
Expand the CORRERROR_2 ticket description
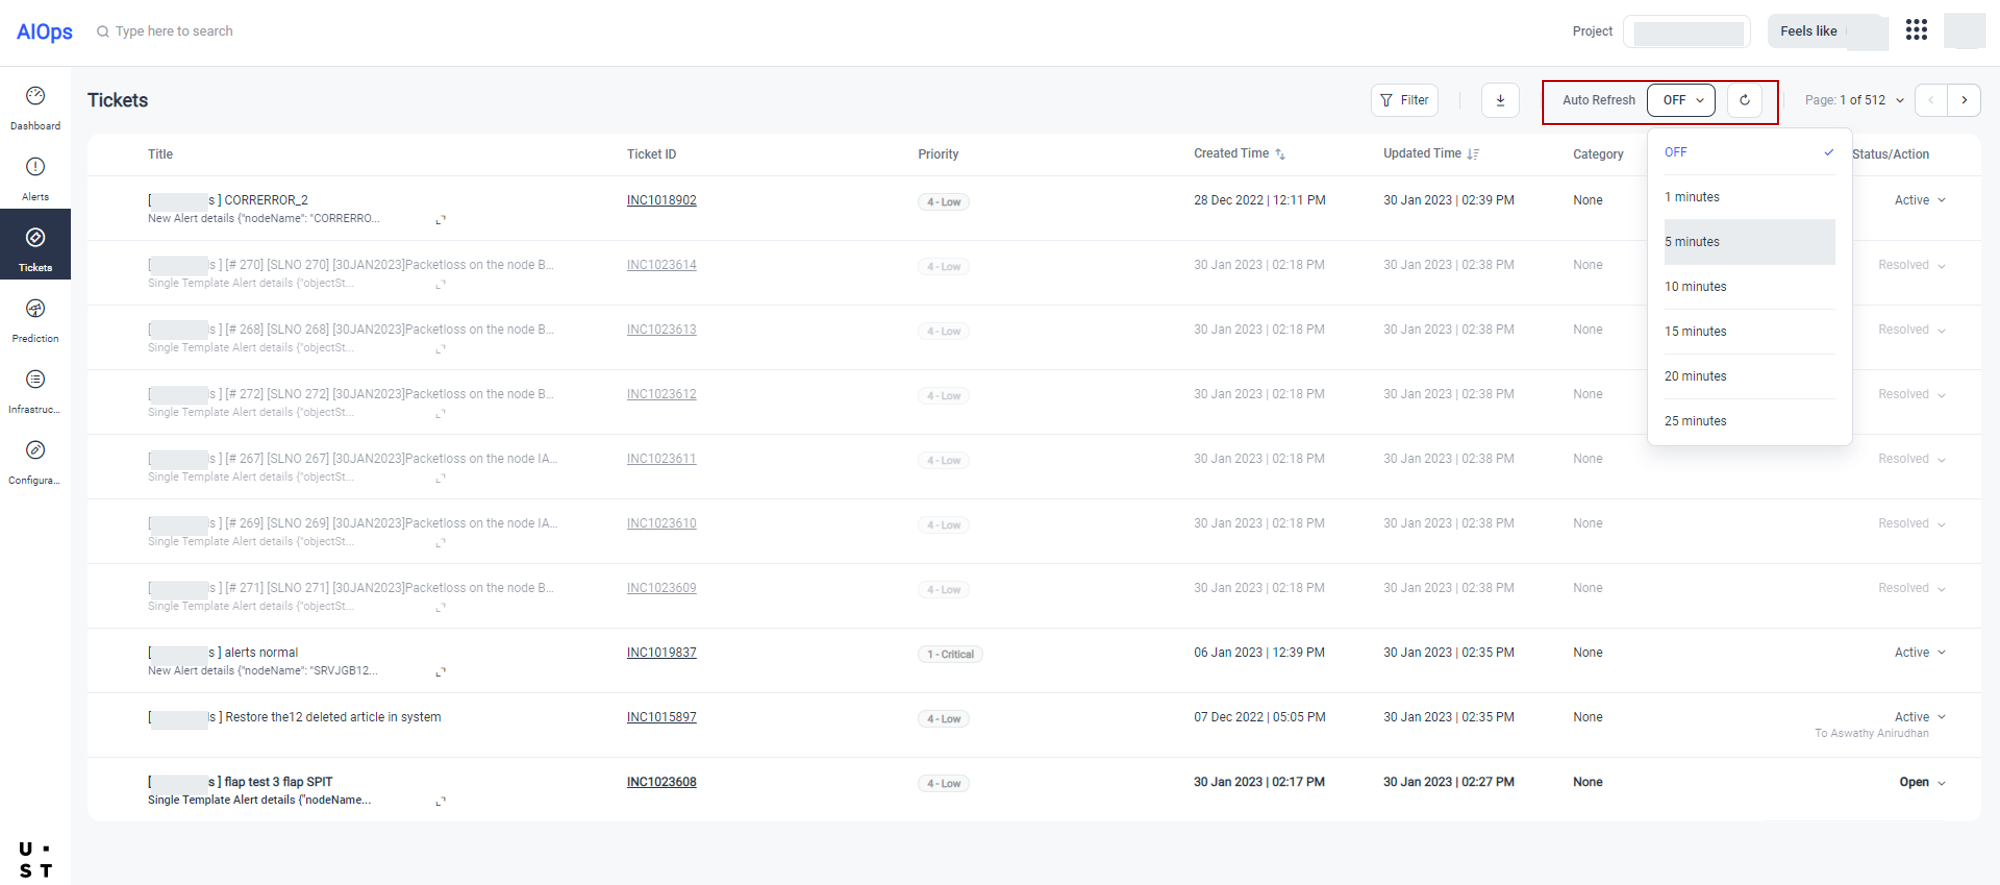[x=440, y=220]
